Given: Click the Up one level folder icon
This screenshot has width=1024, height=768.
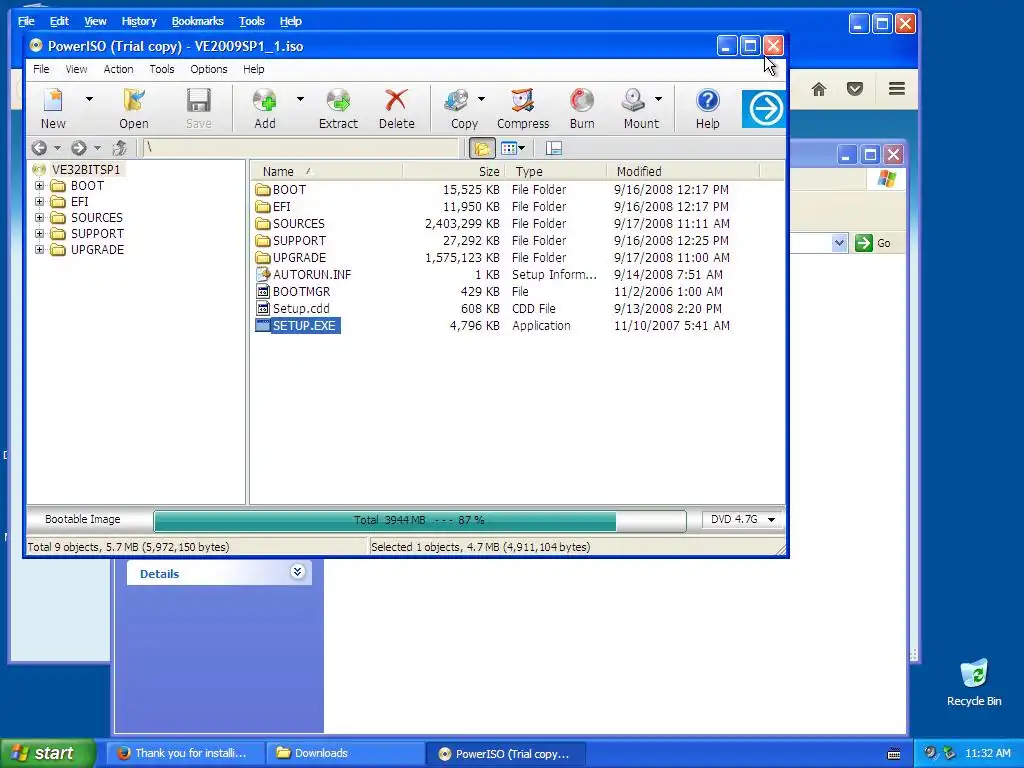Looking at the screenshot, I should click(x=120, y=148).
